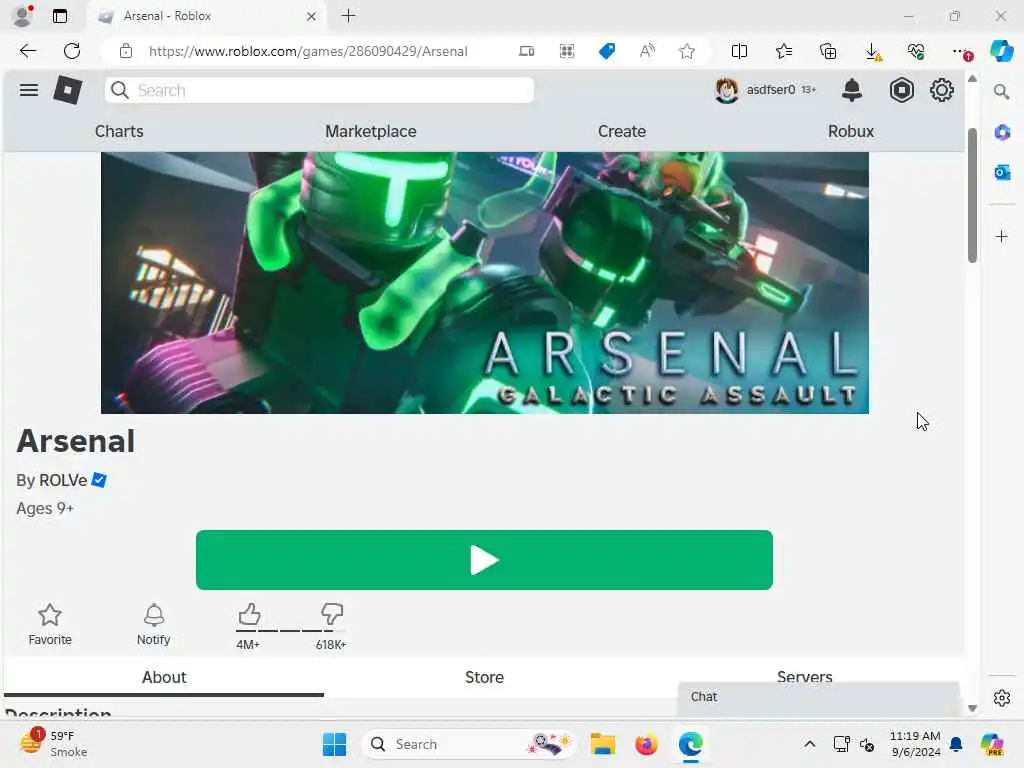The image size is (1024, 768).
Task: Open the Roblox hamburger navigation menu
Action: click(x=29, y=90)
